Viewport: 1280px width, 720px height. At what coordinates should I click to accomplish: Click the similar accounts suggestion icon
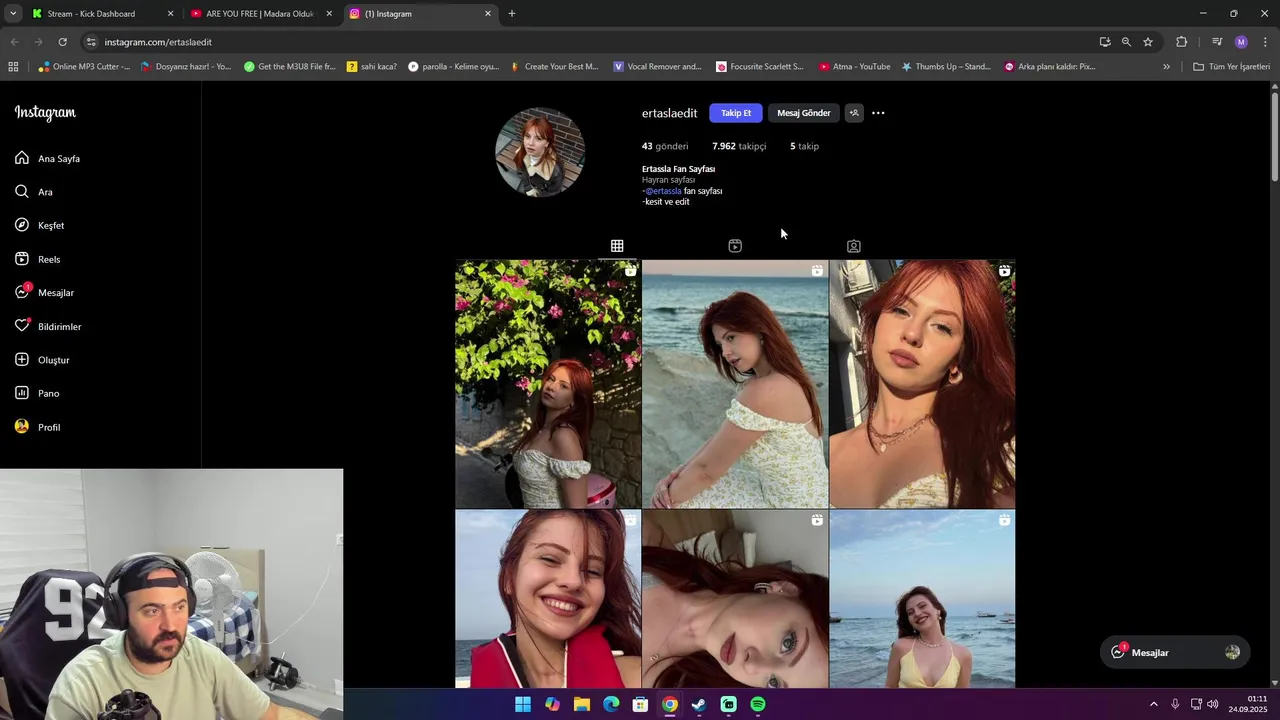pos(854,113)
